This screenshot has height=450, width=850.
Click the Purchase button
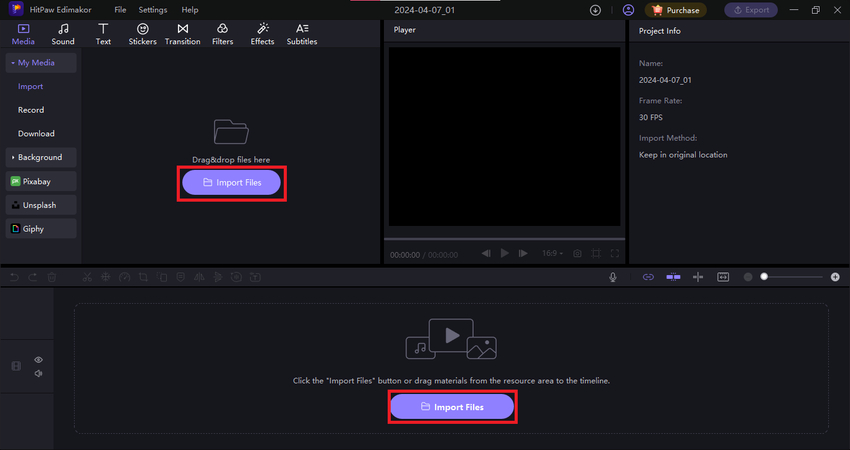(x=676, y=10)
